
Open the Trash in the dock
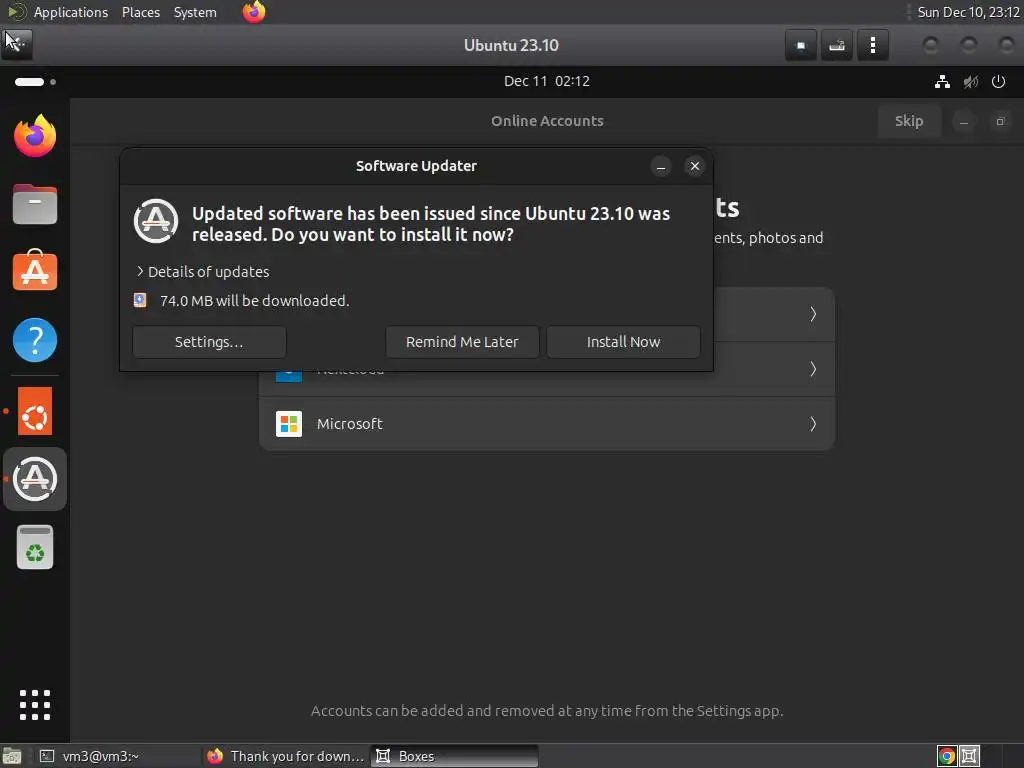point(35,547)
